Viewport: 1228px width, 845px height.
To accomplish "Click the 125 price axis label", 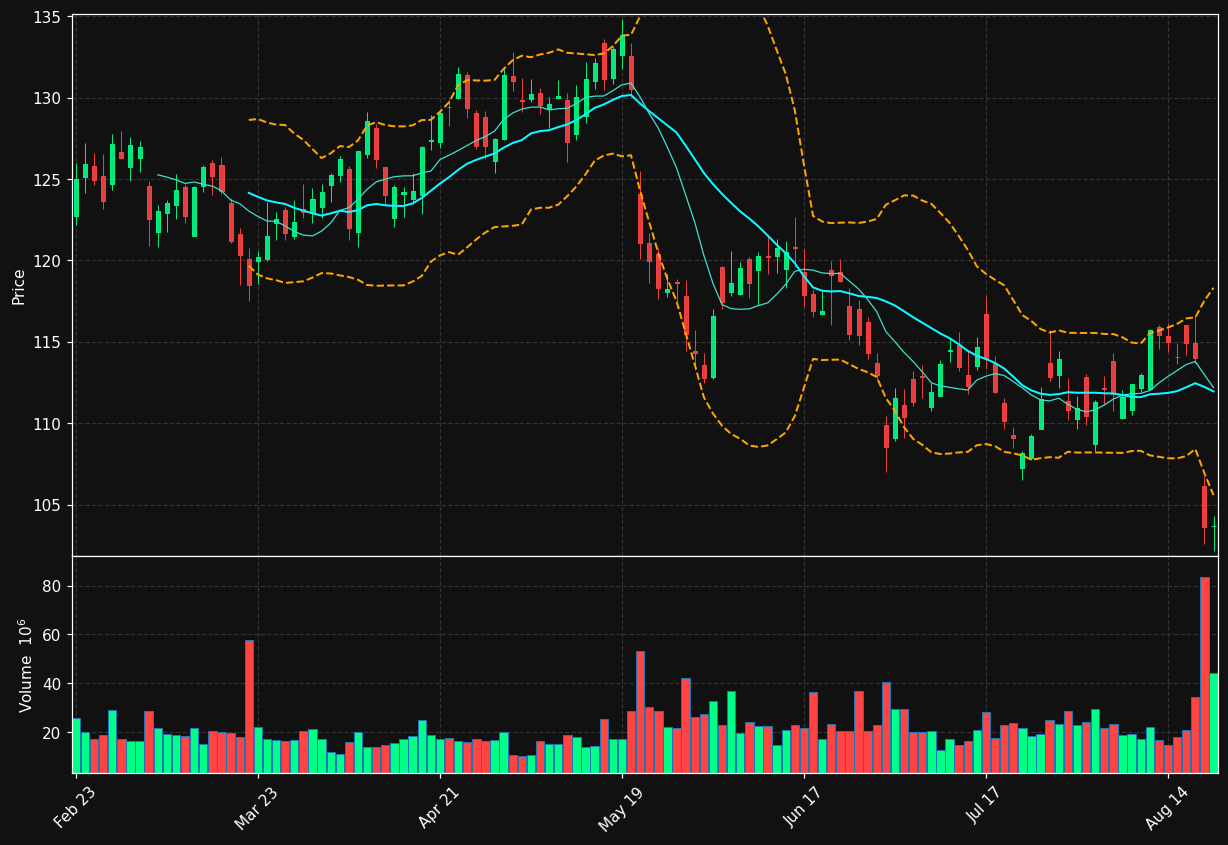I will pos(47,180).
